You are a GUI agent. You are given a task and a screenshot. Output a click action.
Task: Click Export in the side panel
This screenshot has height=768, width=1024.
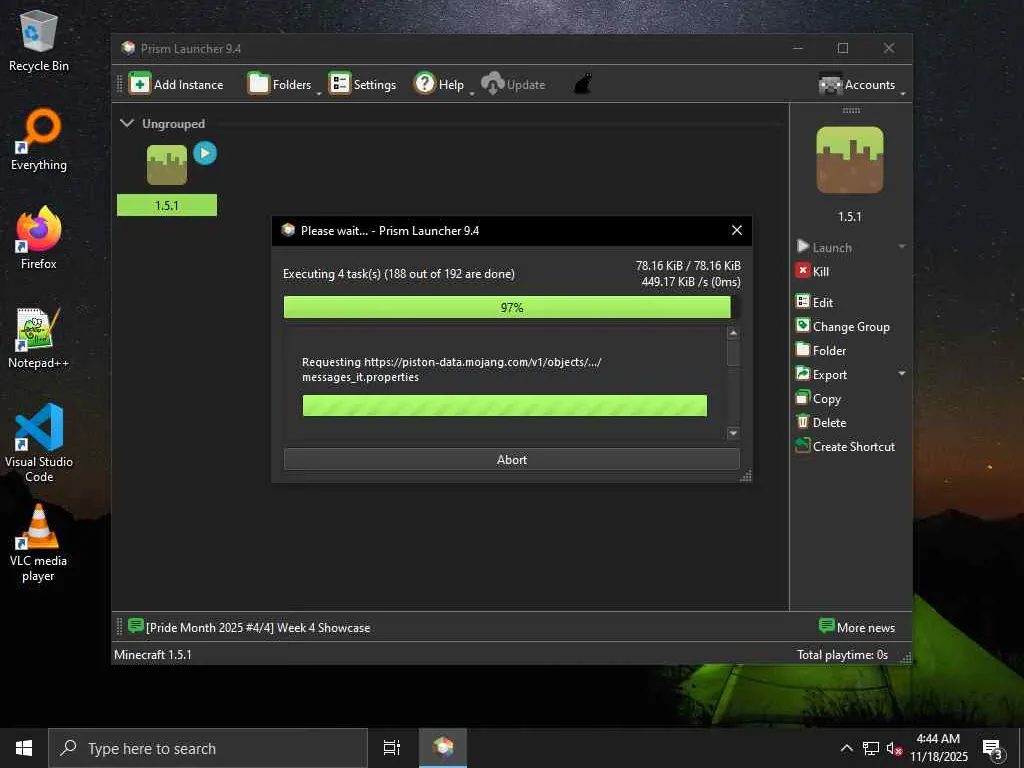(821, 374)
